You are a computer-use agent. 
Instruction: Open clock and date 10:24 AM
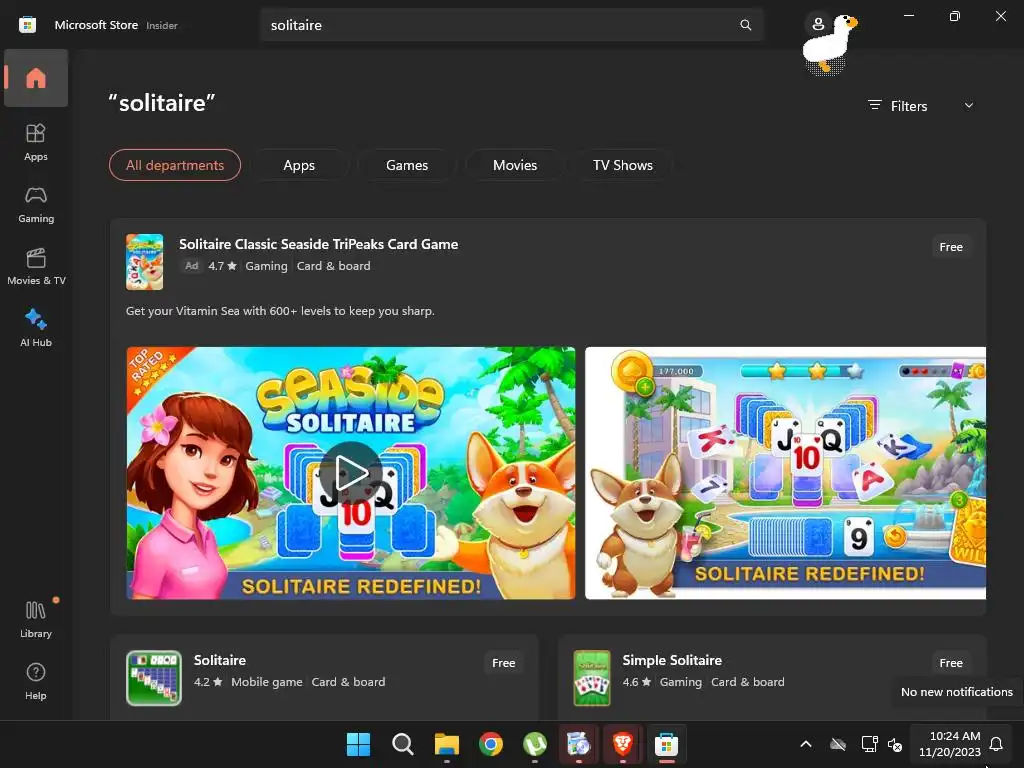[x=950, y=744]
